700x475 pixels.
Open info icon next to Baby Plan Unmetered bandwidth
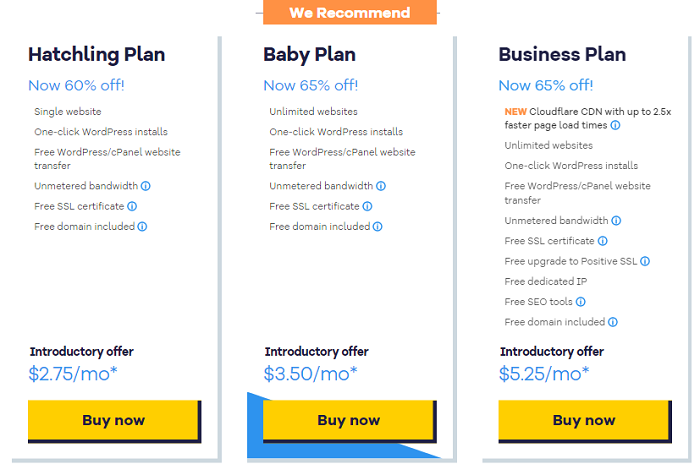point(381,186)
